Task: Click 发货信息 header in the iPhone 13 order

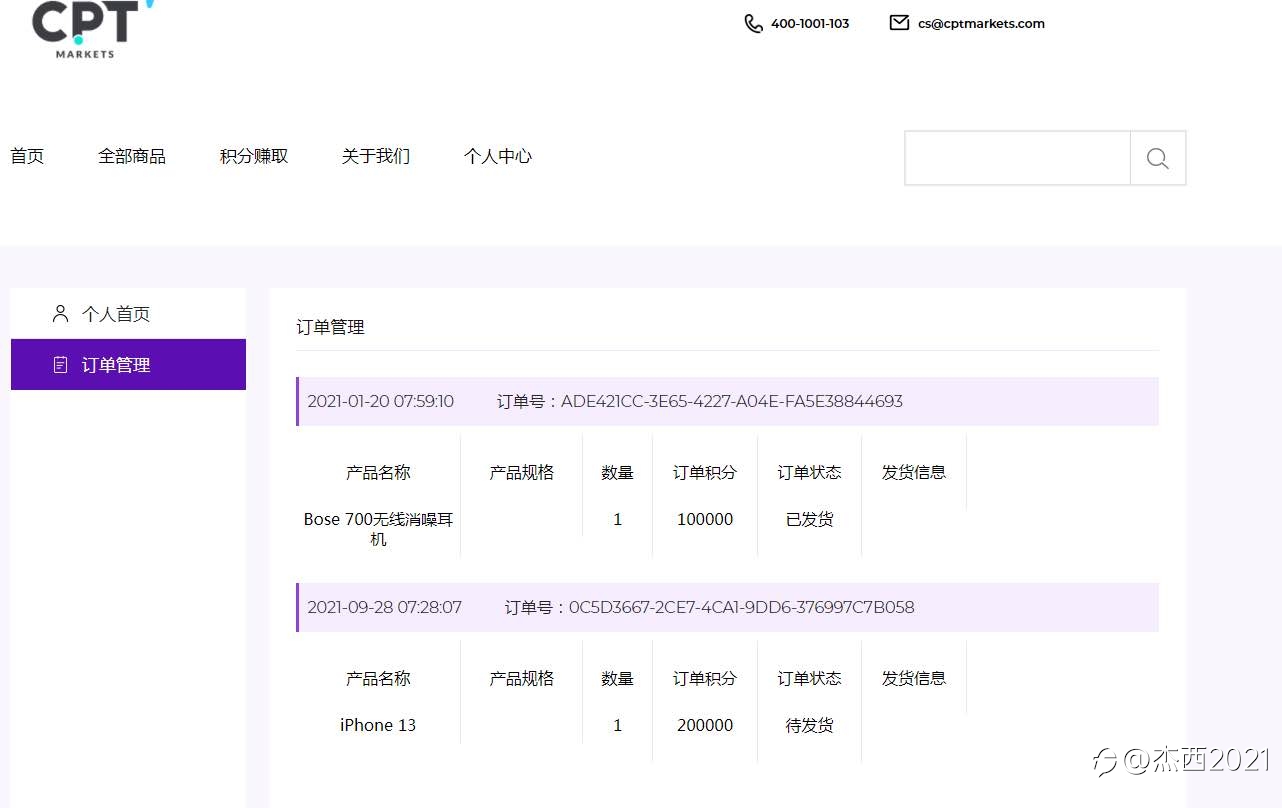Action: 914,678
